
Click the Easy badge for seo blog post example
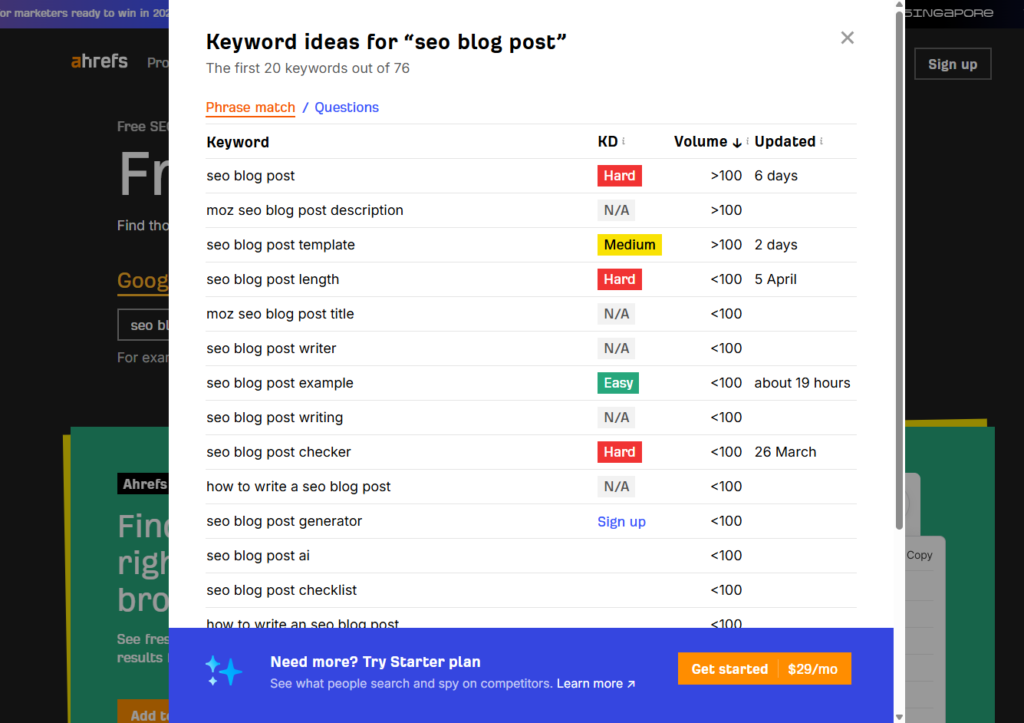(x=617, y=383)
